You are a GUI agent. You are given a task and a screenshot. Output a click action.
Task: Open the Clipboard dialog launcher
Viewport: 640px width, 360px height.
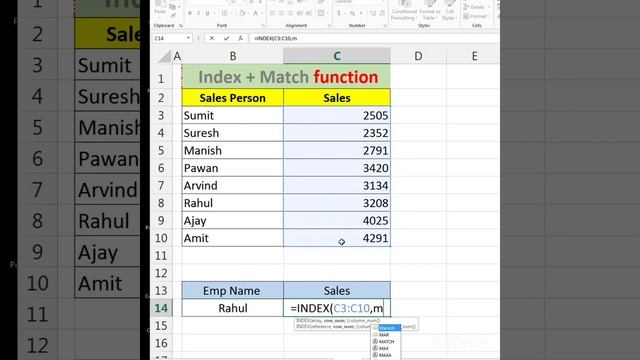click(x=180, y=26)
